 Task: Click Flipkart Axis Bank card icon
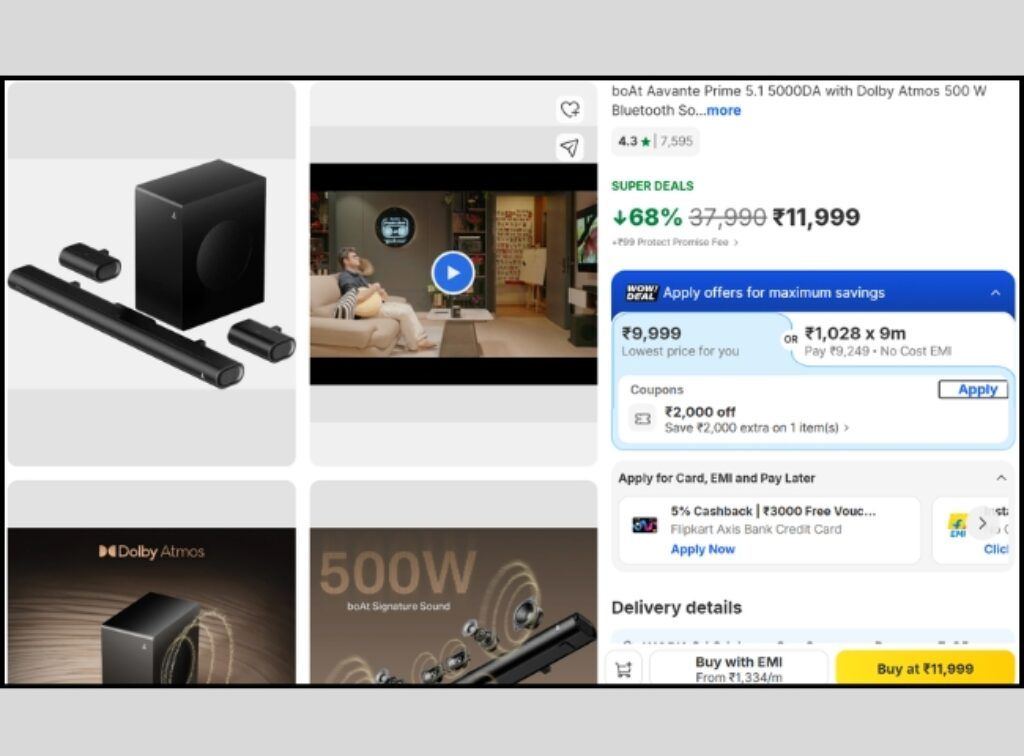(x=645, y=525)
